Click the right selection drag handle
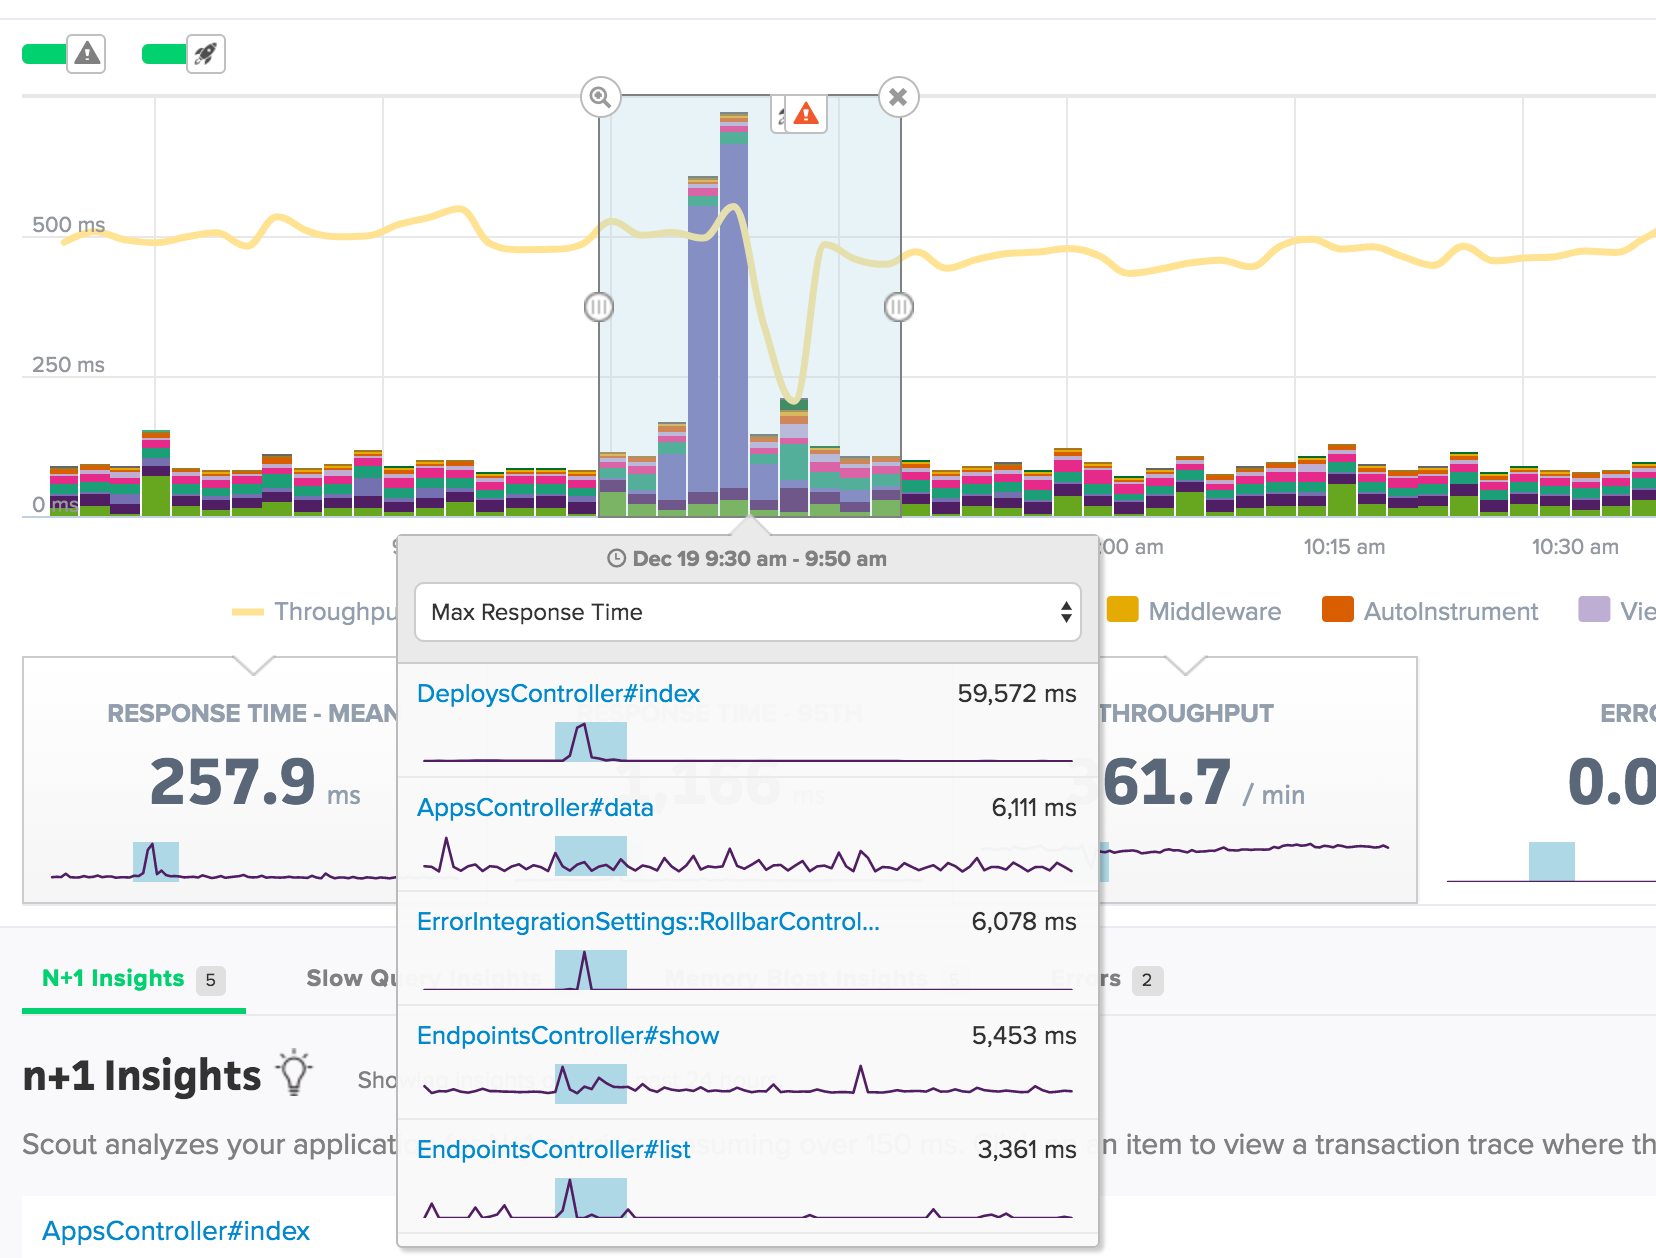 coord(899,307)
